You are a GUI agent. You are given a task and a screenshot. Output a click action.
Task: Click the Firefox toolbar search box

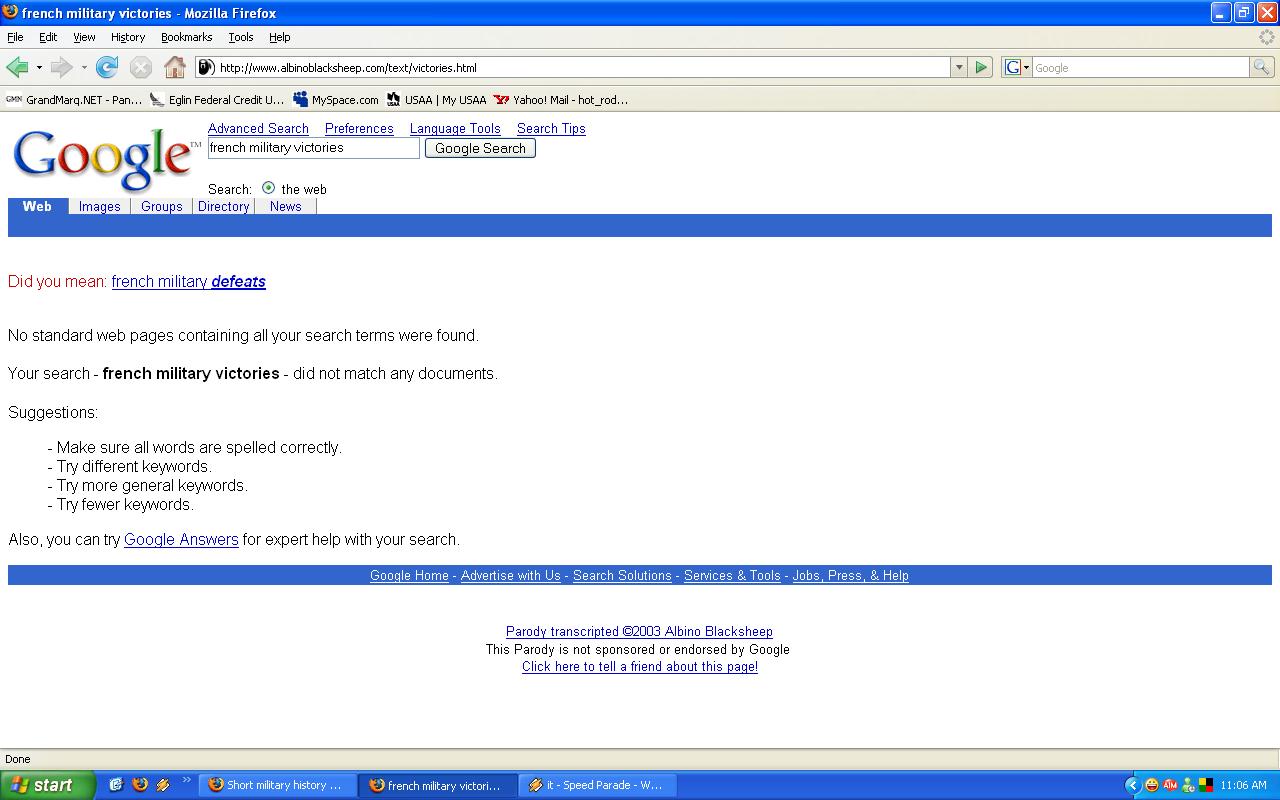click(1140, 67)
